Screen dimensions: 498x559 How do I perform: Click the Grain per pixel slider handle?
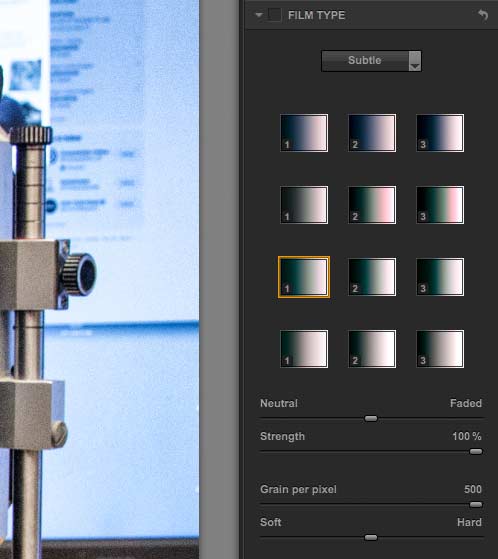[476, 504]
